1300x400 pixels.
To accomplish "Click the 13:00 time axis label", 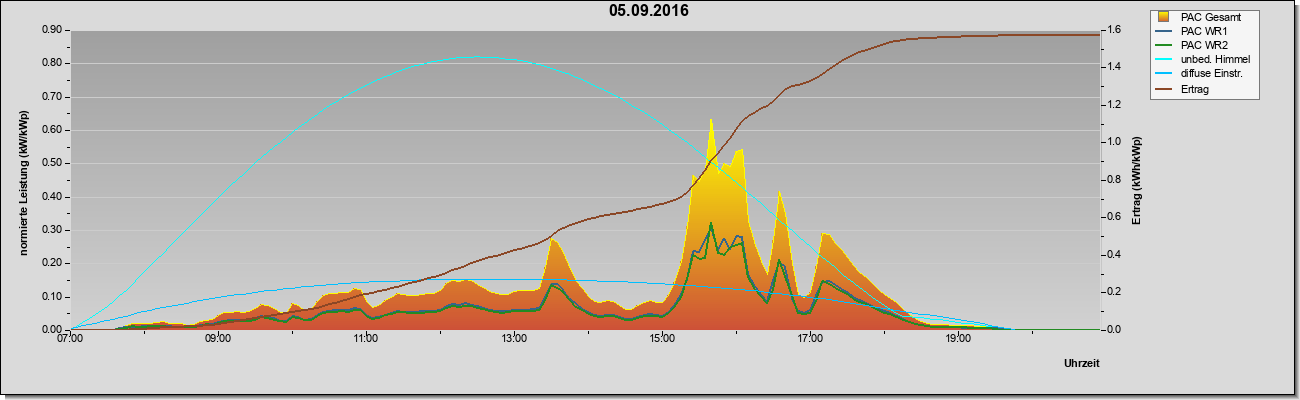I will [x=514, y=340].
